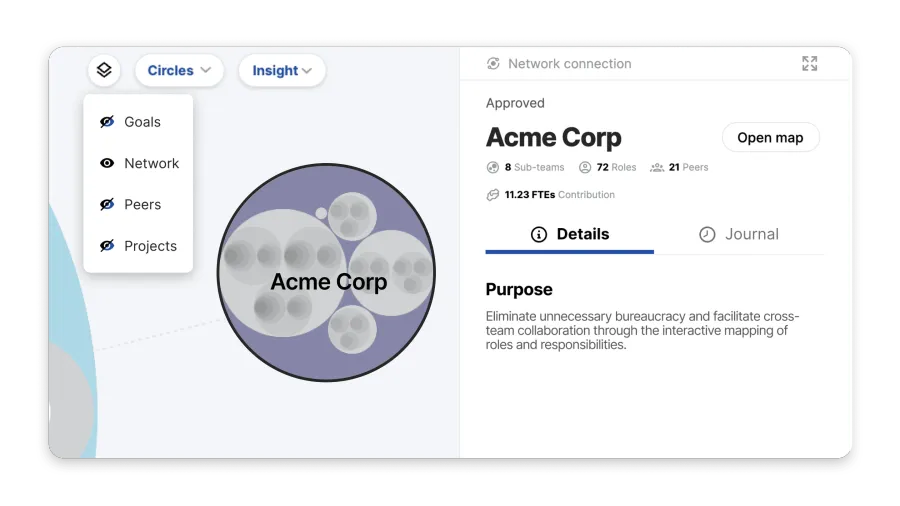
Task: Click the layers stack icon button
Action: pos(104,71)
